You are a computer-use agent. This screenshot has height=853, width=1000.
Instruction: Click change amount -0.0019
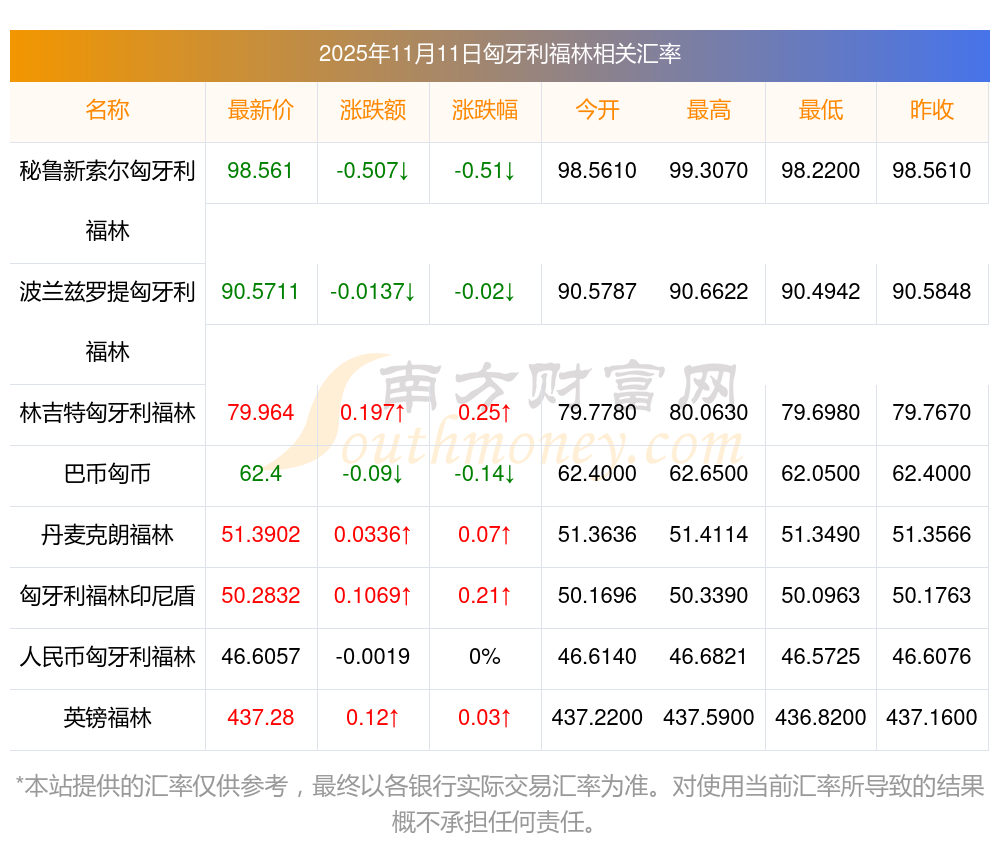[373, 657]
